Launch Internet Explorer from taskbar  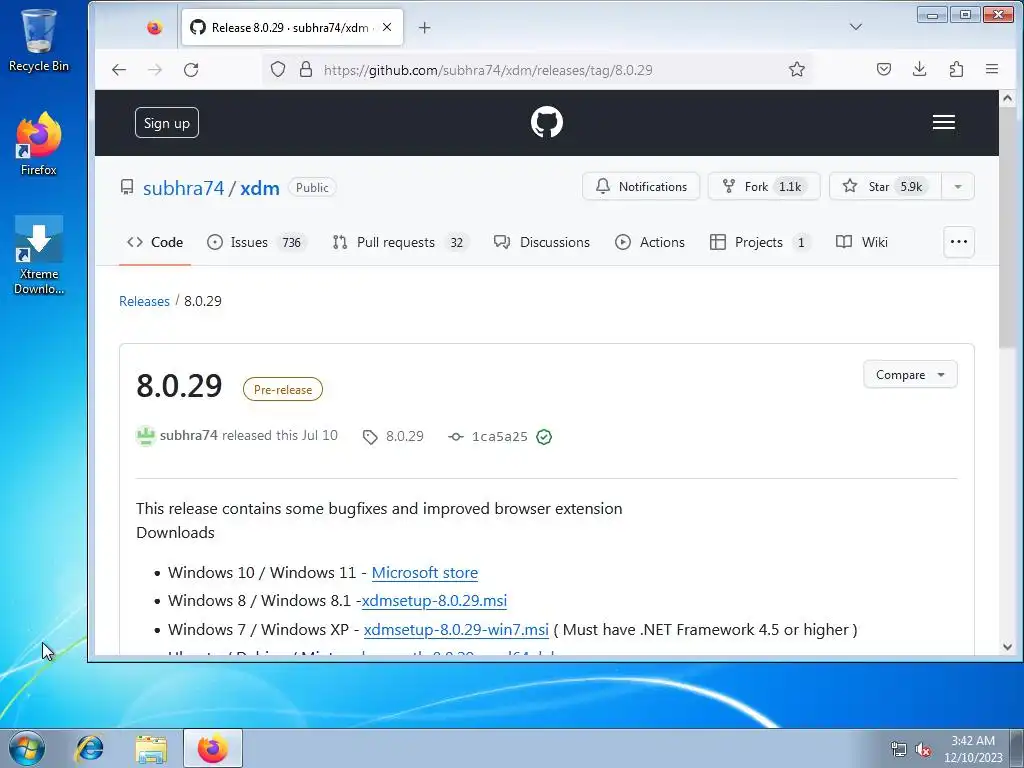[x=89, y=748]
